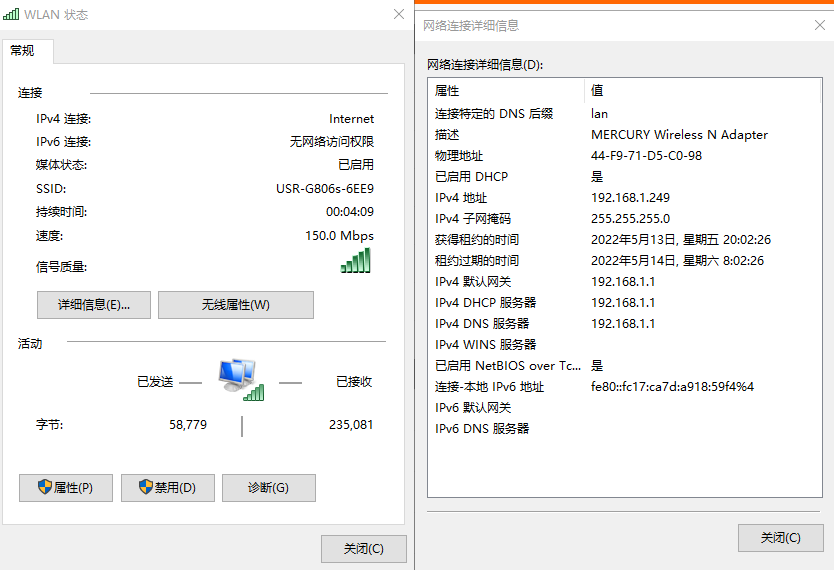Screen dimensions: 834x570
Task: Click the shielded 属性(P) button
Action: (x=66, y=488)
